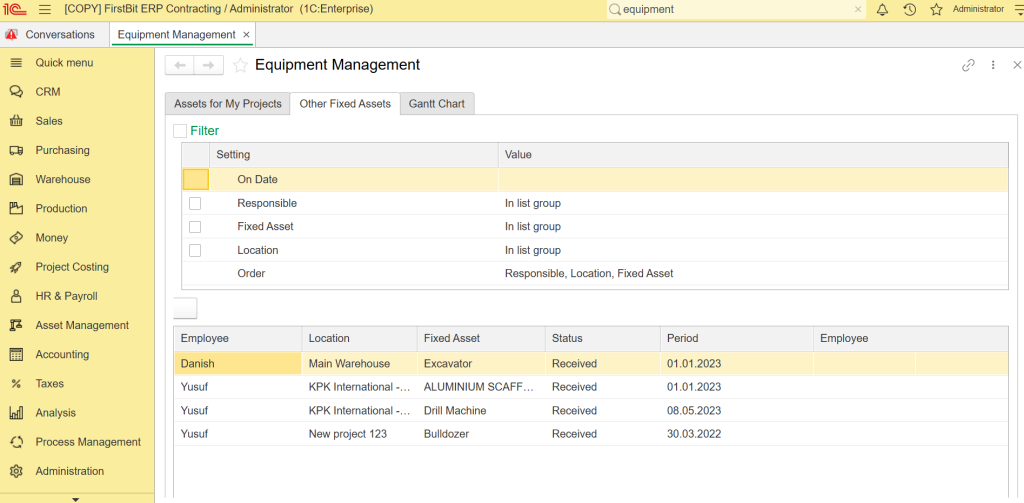Image resolution: width=1024 pixels, height=503 pixels.
Task: Click the Administrator user name
Action: [x=978, y=9]
